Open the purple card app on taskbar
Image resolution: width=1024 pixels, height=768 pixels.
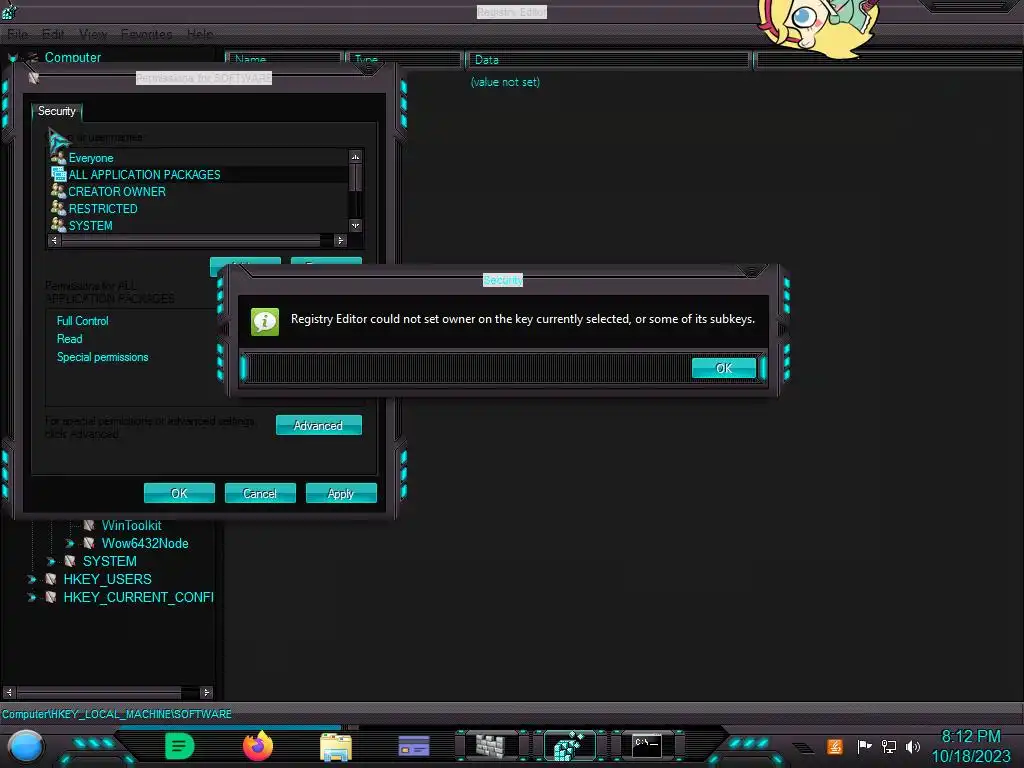pyautogui.click(x=414, y=746)
